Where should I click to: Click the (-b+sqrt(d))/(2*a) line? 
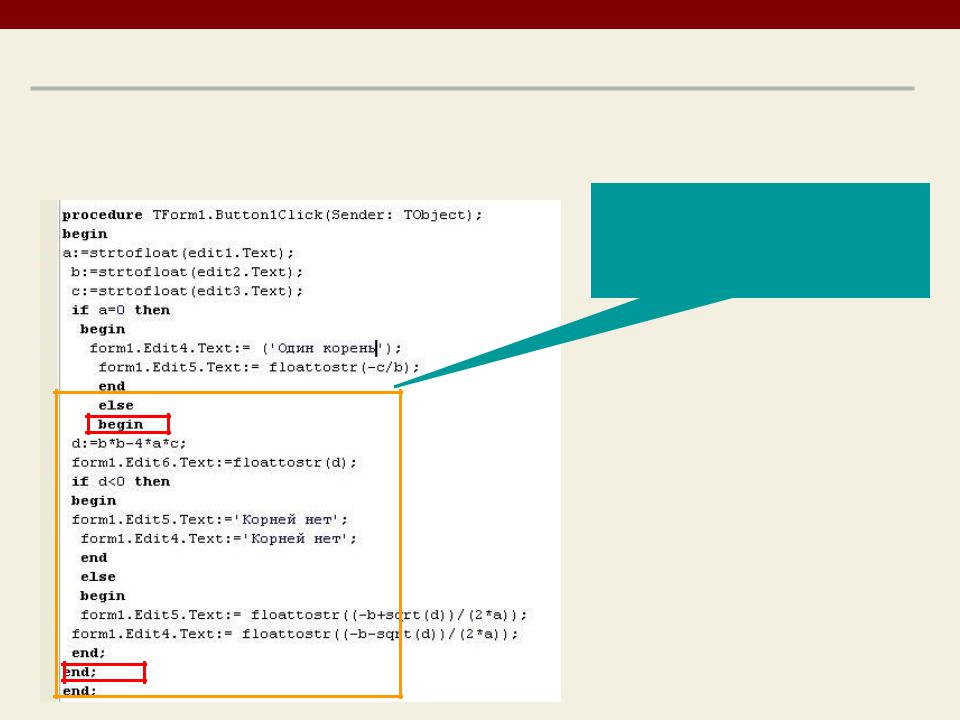point(304,615)
